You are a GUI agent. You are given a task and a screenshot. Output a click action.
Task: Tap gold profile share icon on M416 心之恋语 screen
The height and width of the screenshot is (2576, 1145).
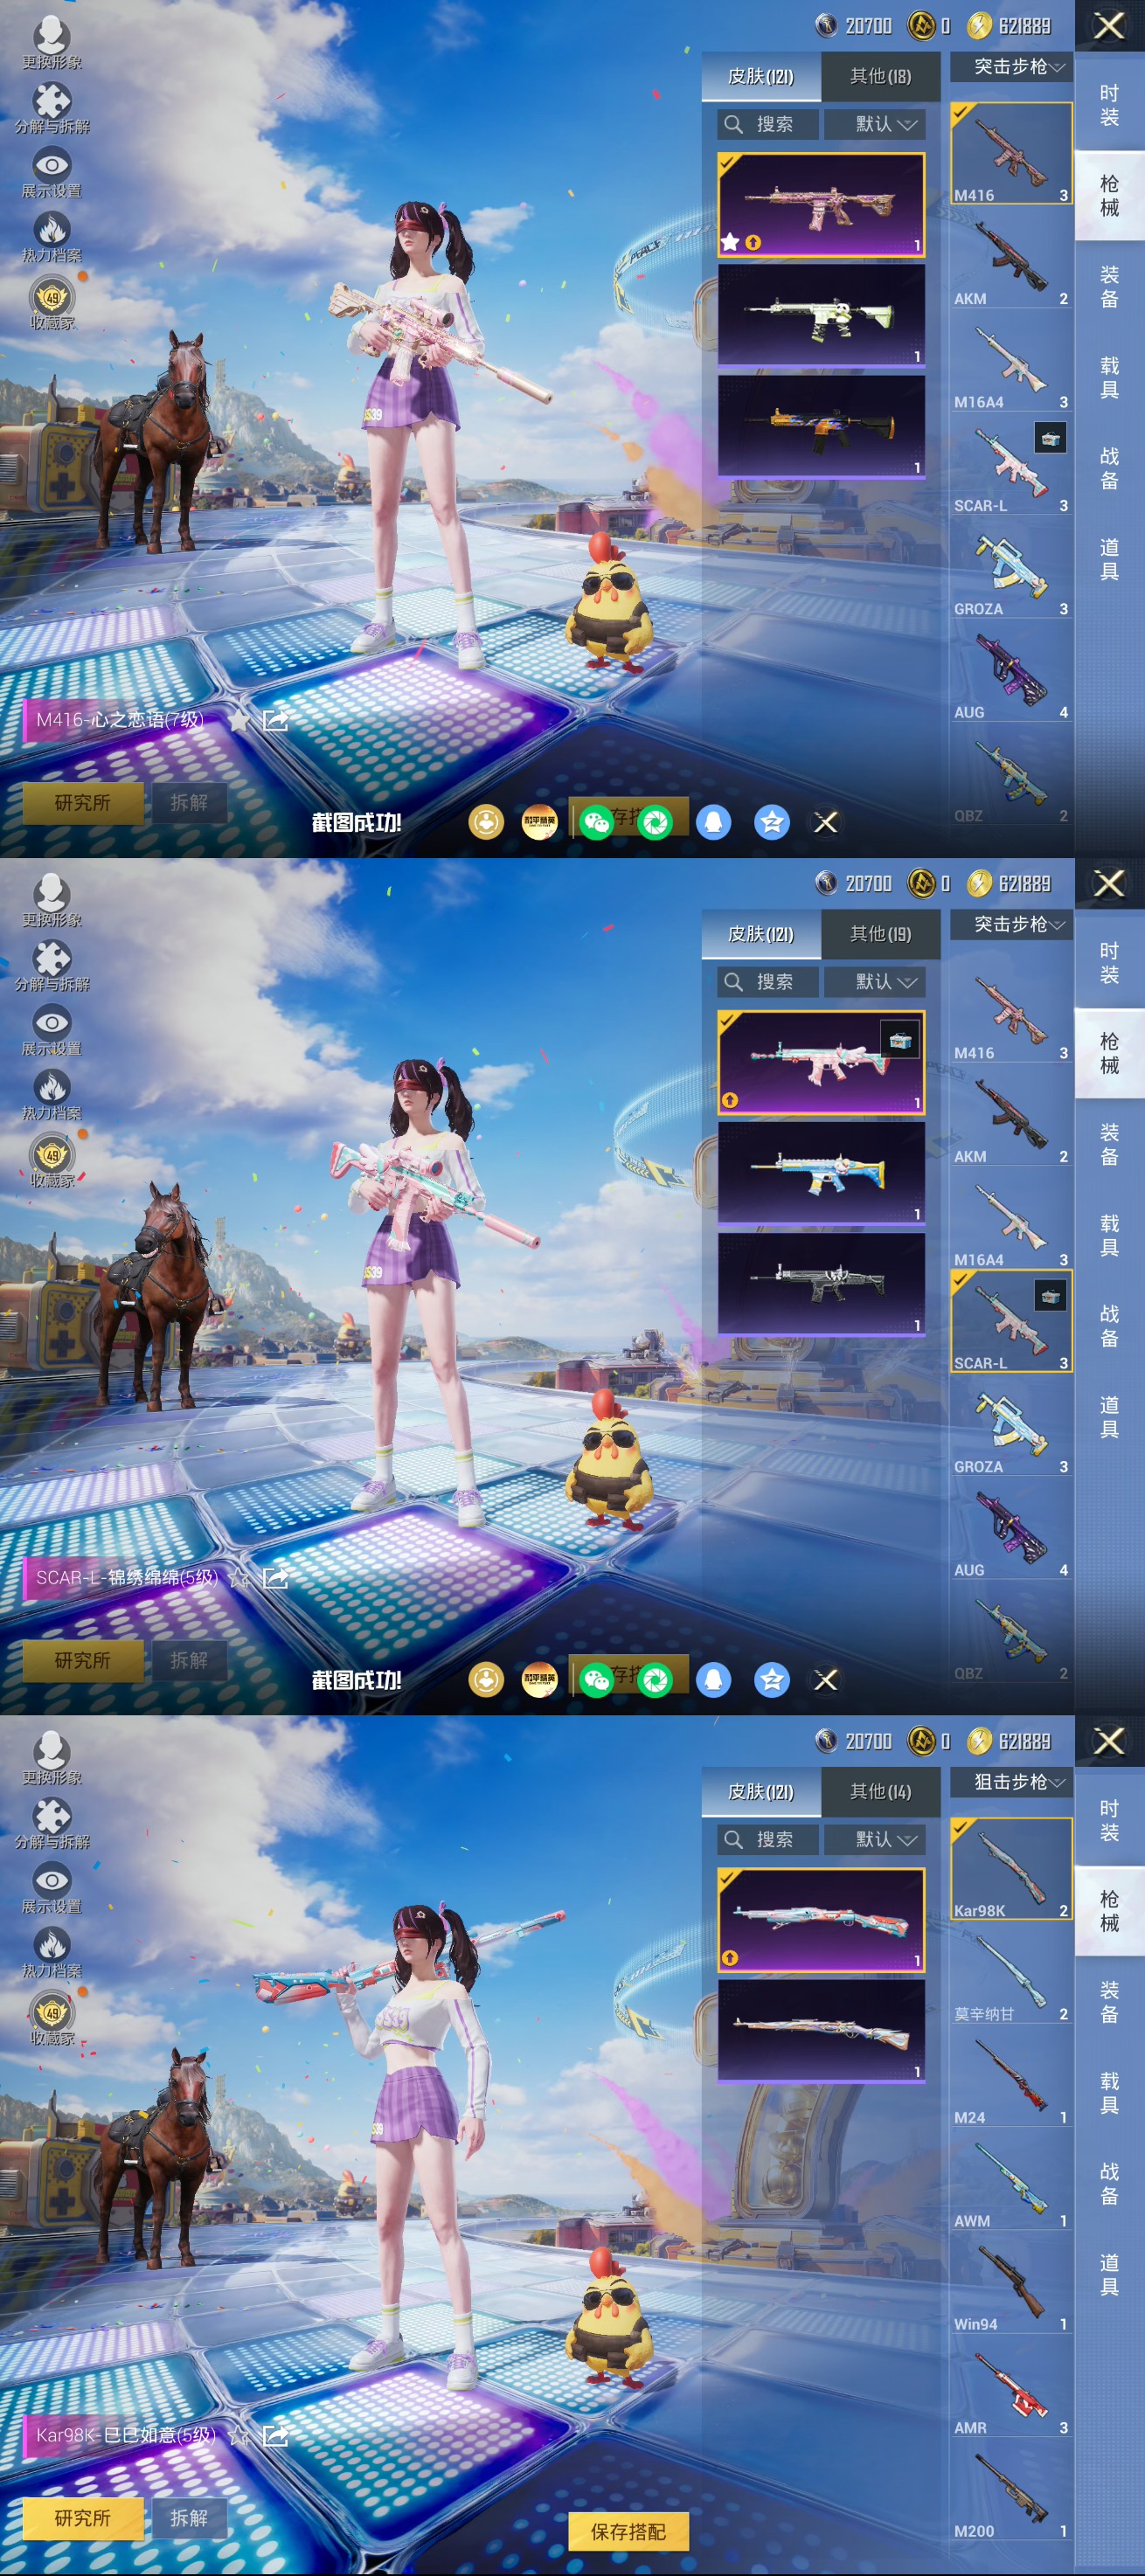click(486, 822)
